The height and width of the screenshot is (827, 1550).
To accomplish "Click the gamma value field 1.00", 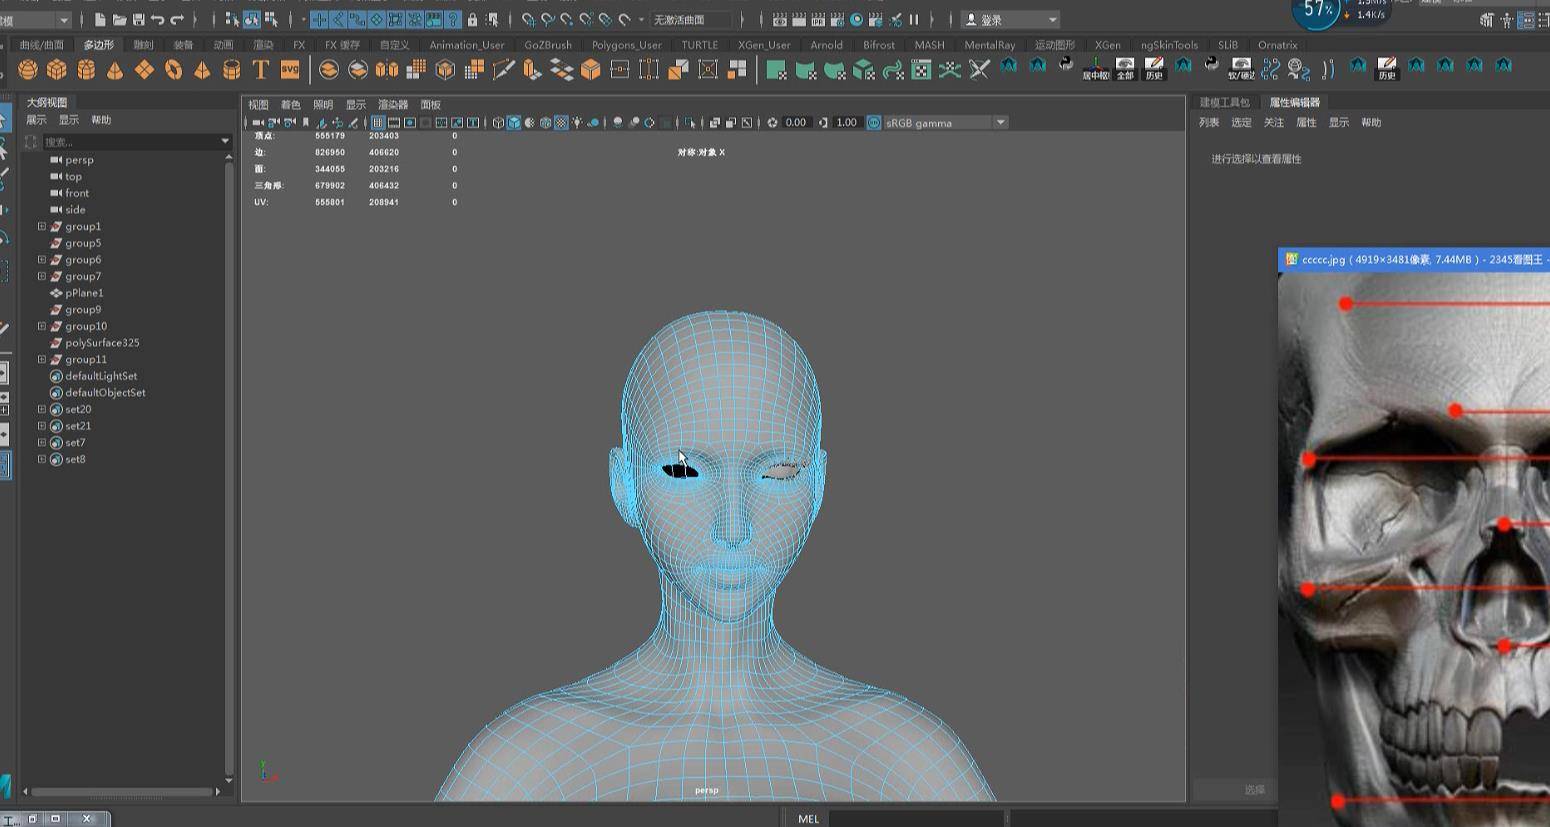I will [847, 122].
